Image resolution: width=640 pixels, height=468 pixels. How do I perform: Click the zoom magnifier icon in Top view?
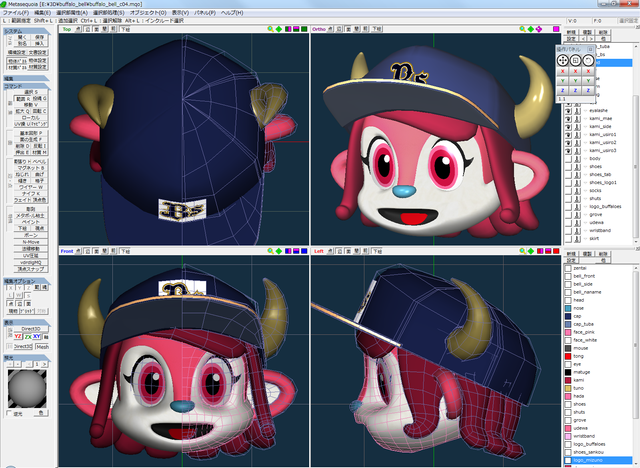pos(270,29)
